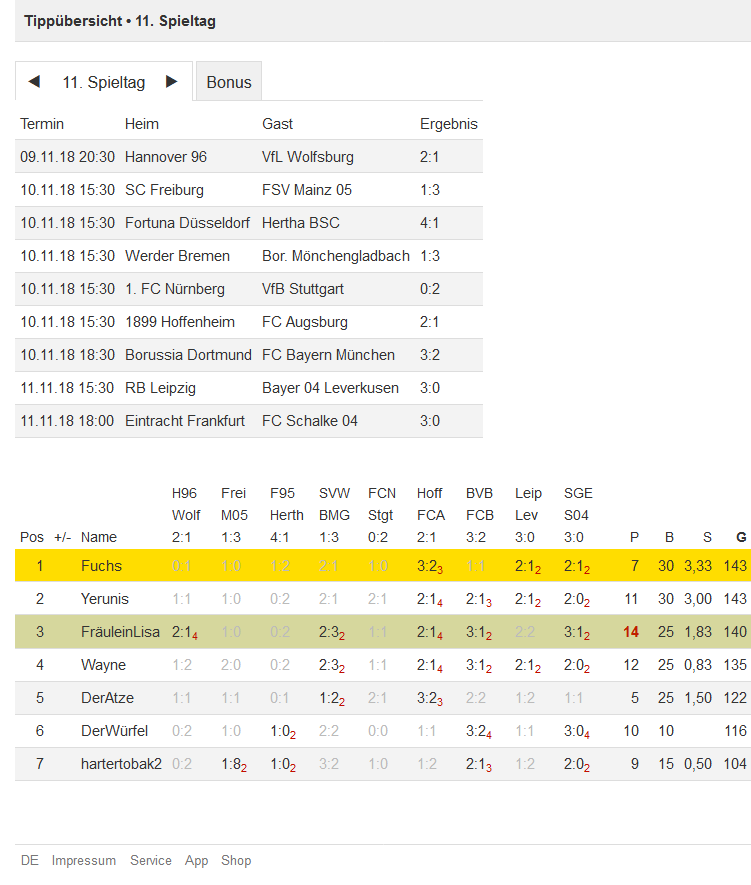Open the App footer link
The width and height of the screenshot is (751, 885).
(x=196, y=860)
